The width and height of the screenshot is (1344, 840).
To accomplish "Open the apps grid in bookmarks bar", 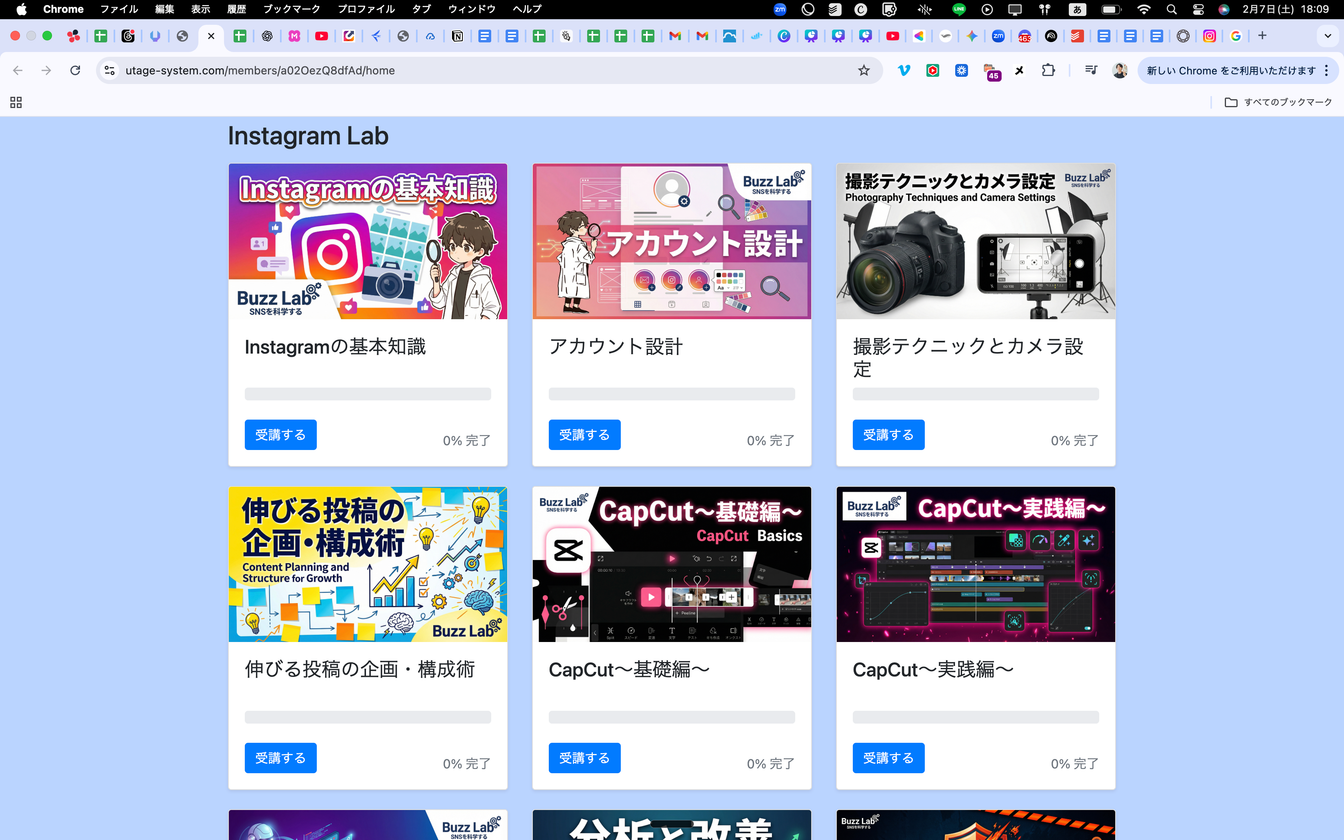I will (x=15, y=102).
